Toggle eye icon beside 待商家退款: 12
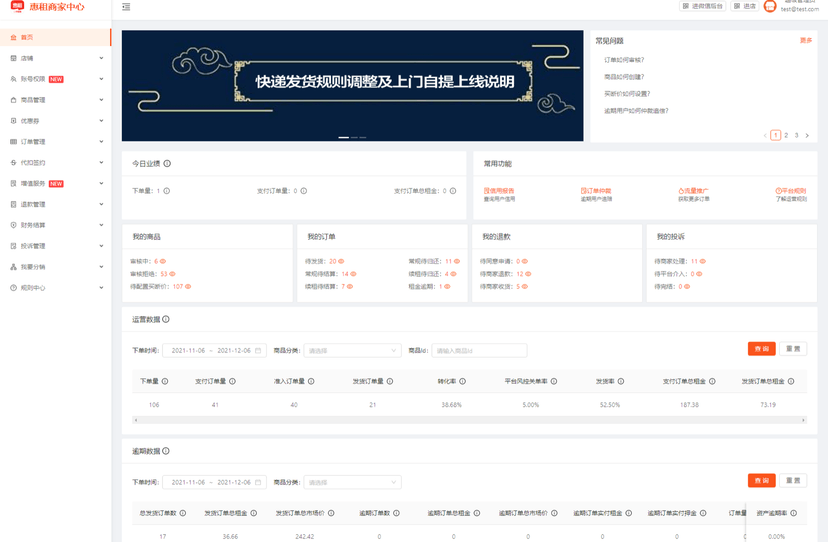Screen dimensions: 828x542 click(x=528, y=274)
